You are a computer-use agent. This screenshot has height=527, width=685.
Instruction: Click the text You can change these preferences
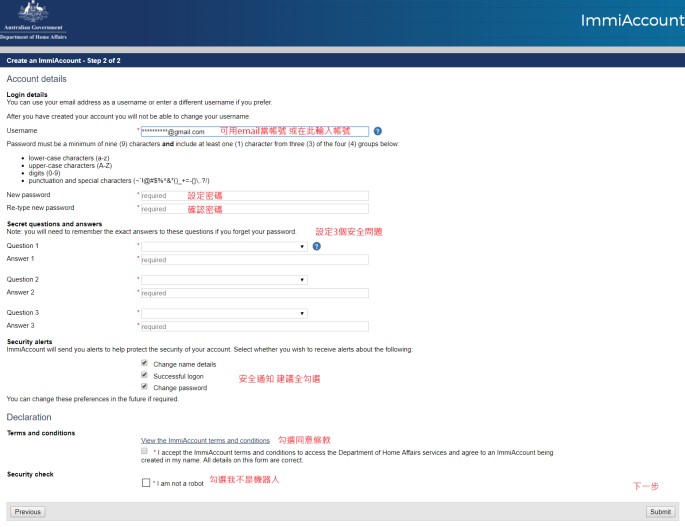(93, 399)
